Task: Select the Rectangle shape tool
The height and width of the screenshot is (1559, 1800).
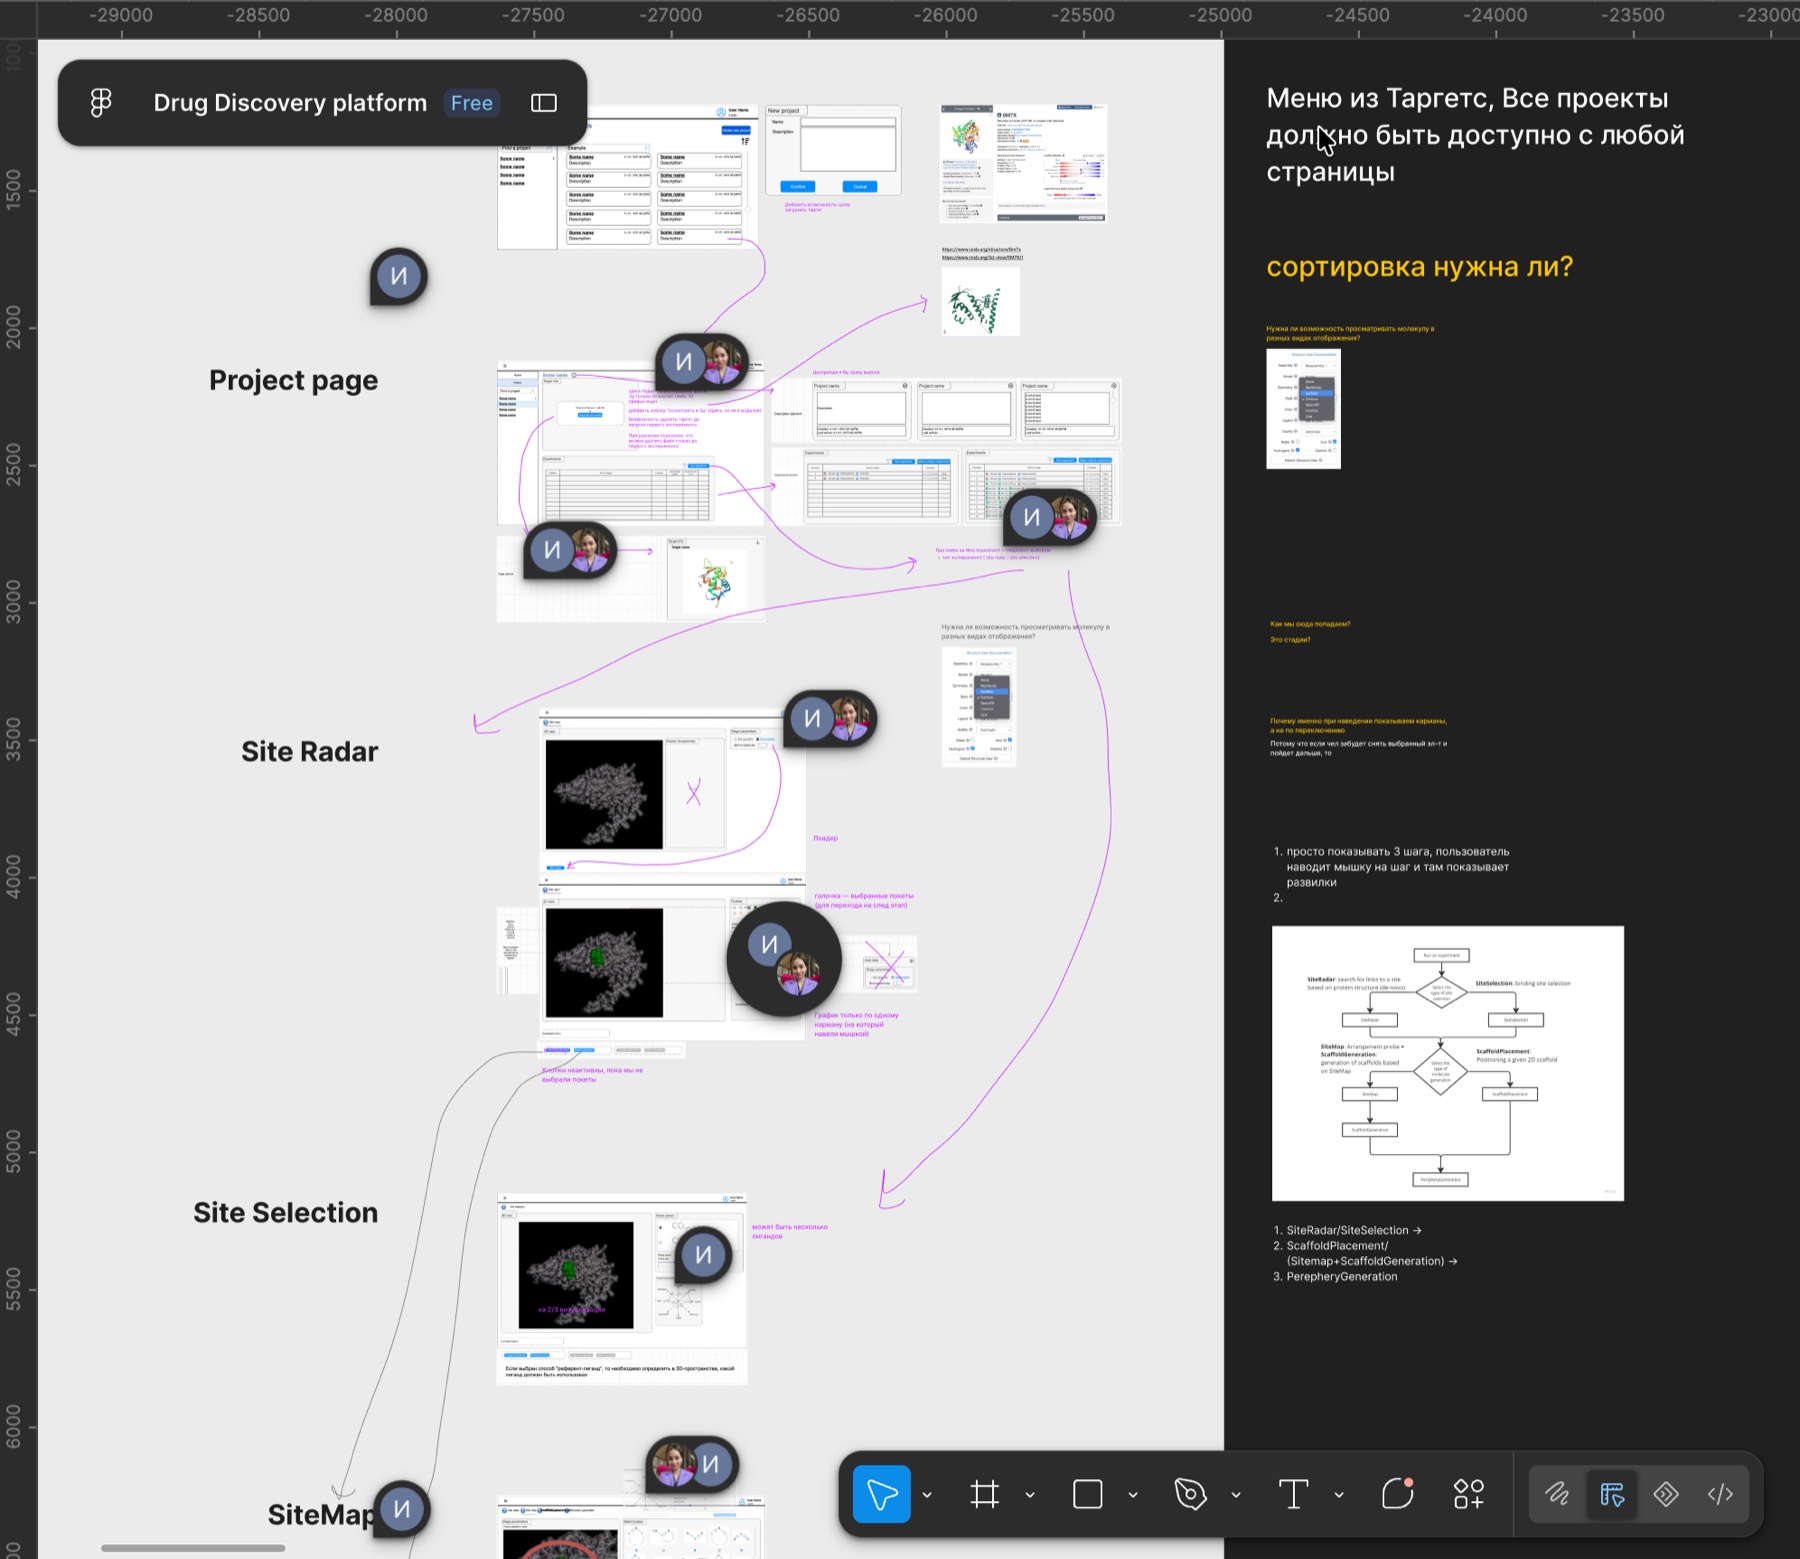Action: [1088, 1494]
